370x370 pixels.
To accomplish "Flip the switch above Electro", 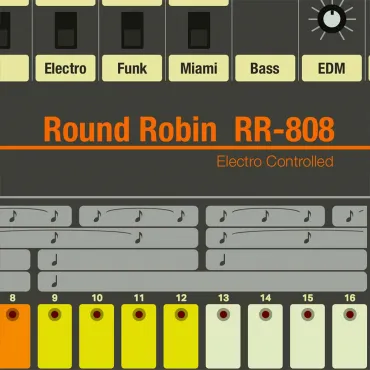I will pyautogui.click(x=66, y=30).
